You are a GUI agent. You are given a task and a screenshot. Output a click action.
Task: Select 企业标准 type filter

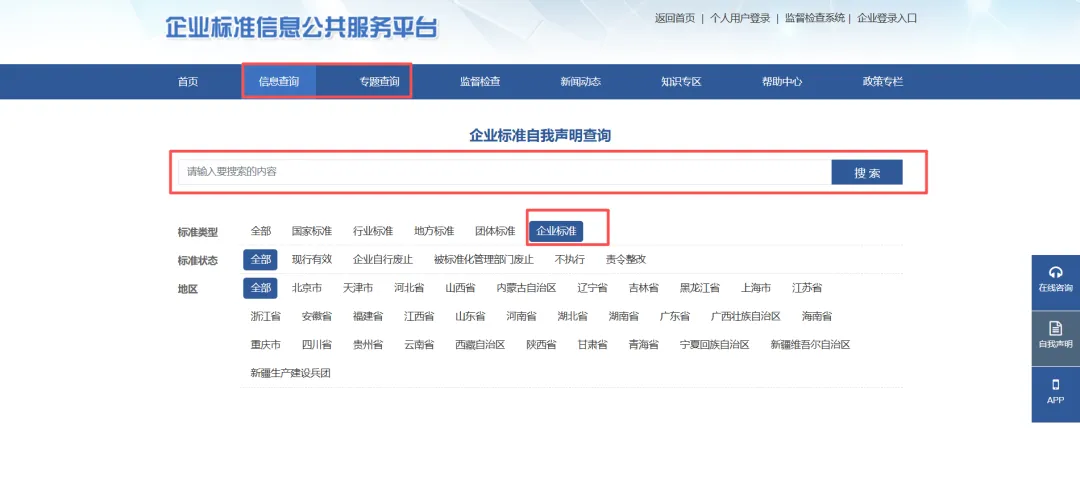(557, 231)
